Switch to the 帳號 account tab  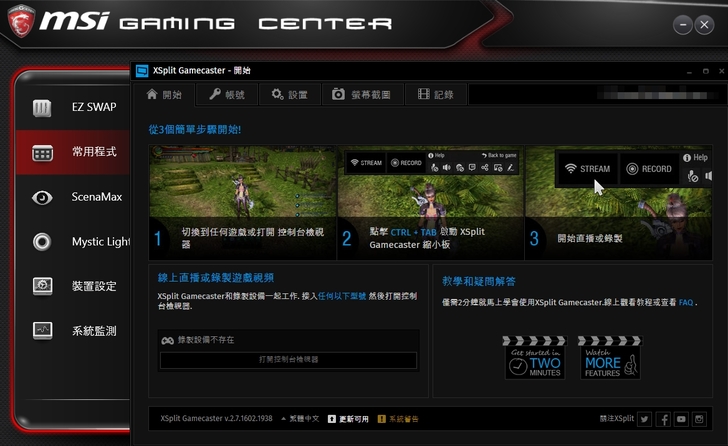coord(227,95)
